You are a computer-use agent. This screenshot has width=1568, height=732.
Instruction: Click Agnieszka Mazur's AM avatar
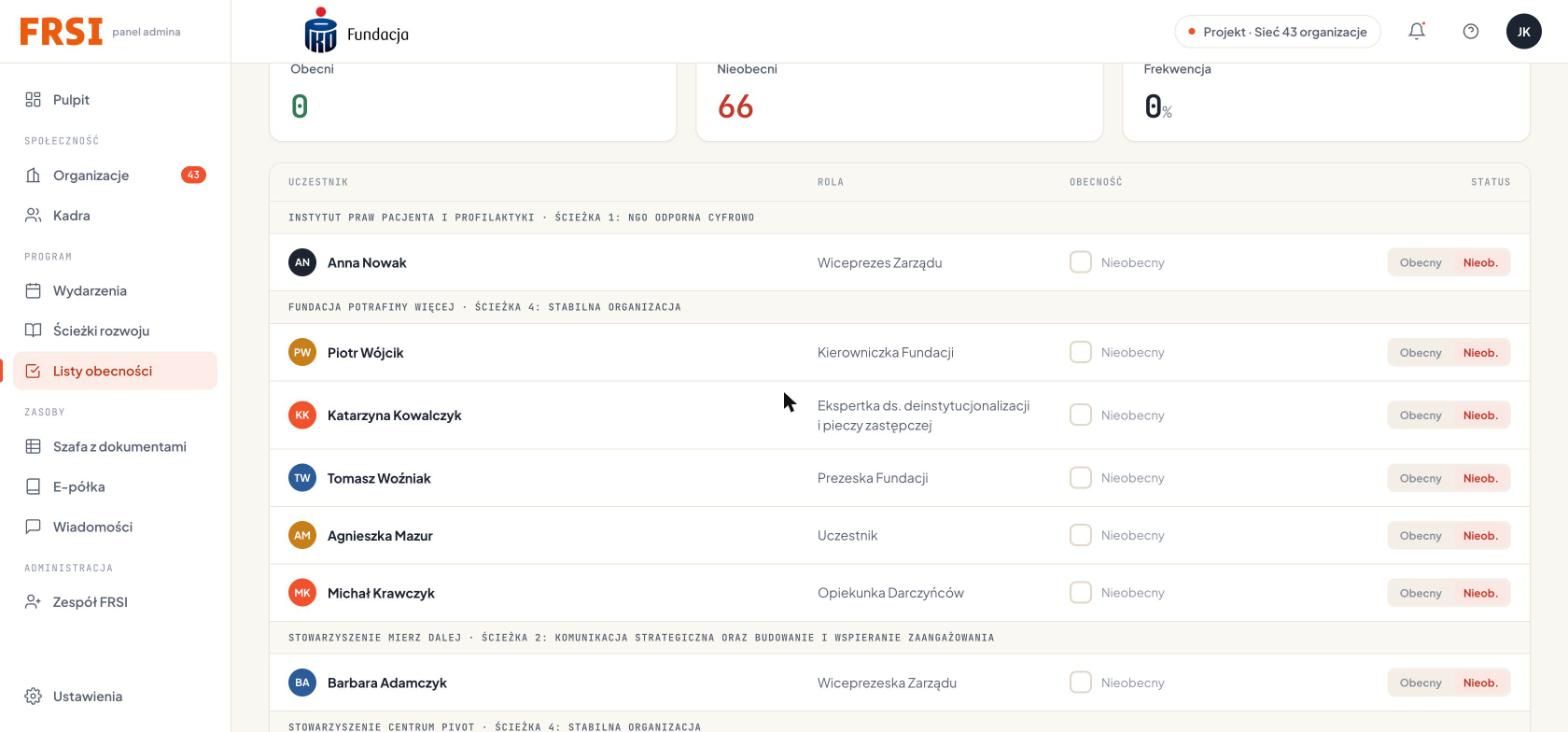302,535
